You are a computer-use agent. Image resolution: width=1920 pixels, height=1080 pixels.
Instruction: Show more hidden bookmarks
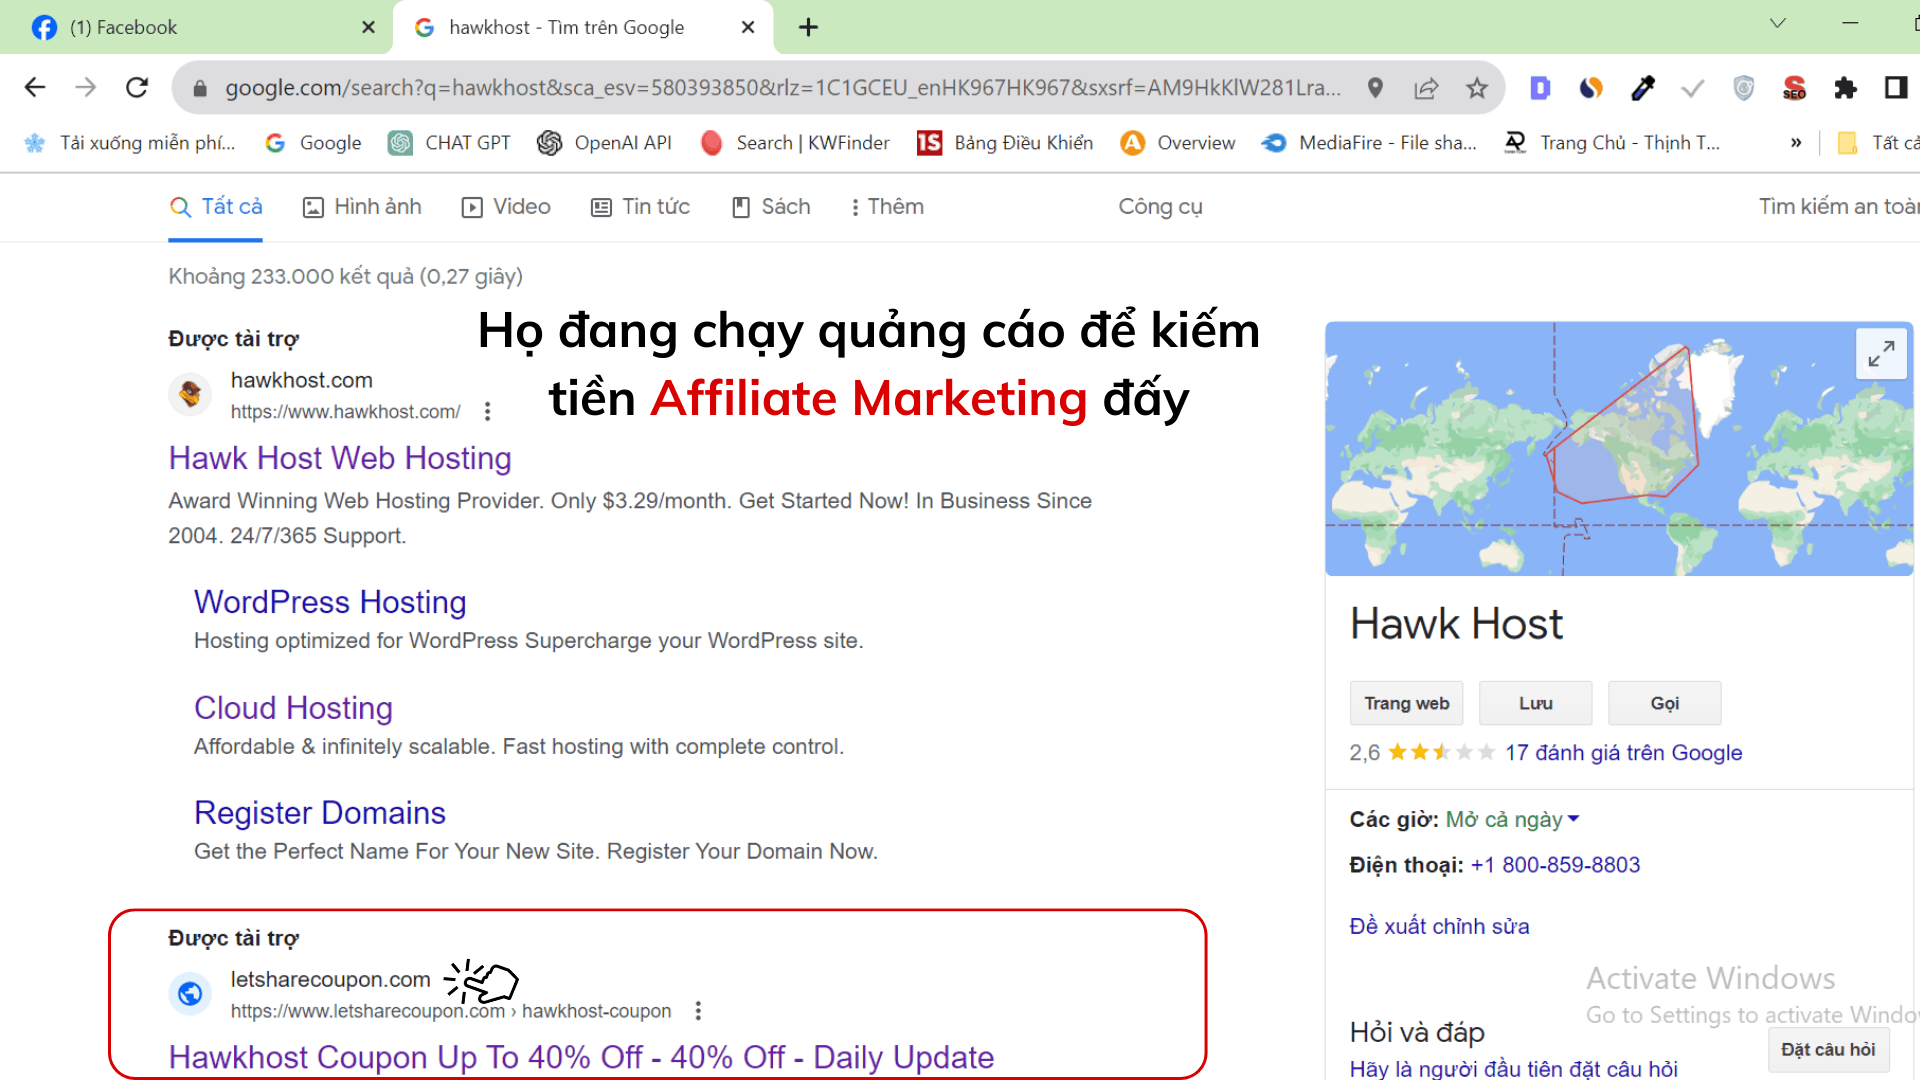[x=1796, y=143]
